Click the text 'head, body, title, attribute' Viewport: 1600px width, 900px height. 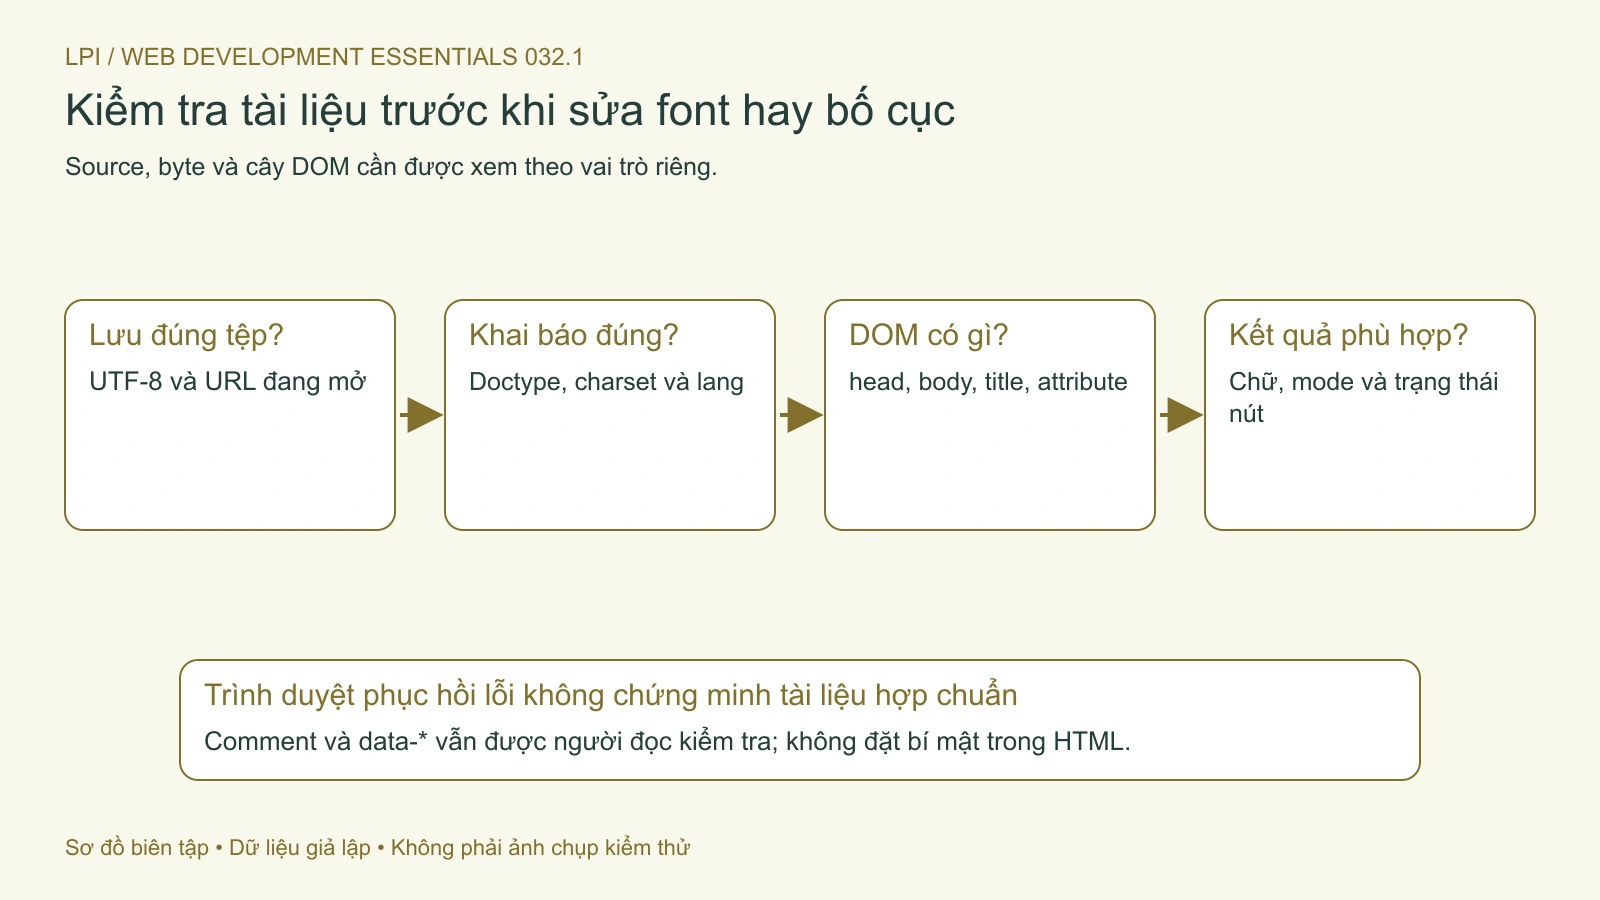click(988, 382)
